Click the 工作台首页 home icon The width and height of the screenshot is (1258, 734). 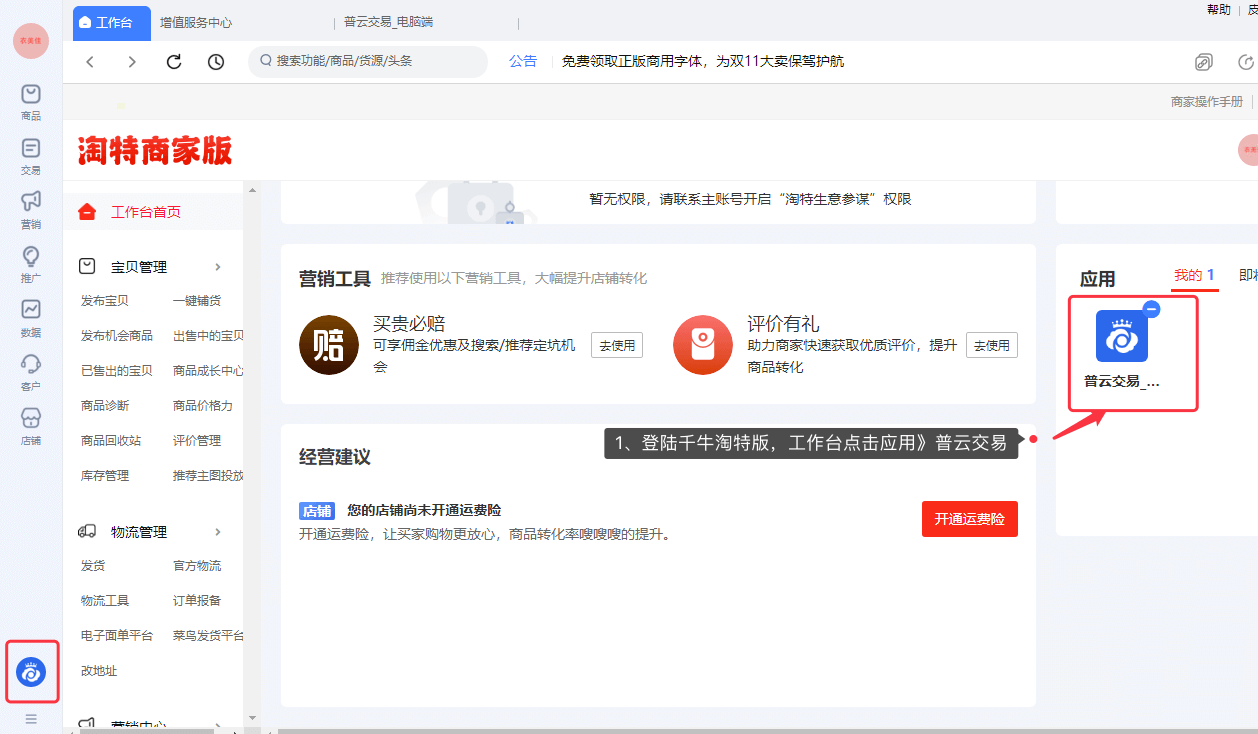[88, 212]
